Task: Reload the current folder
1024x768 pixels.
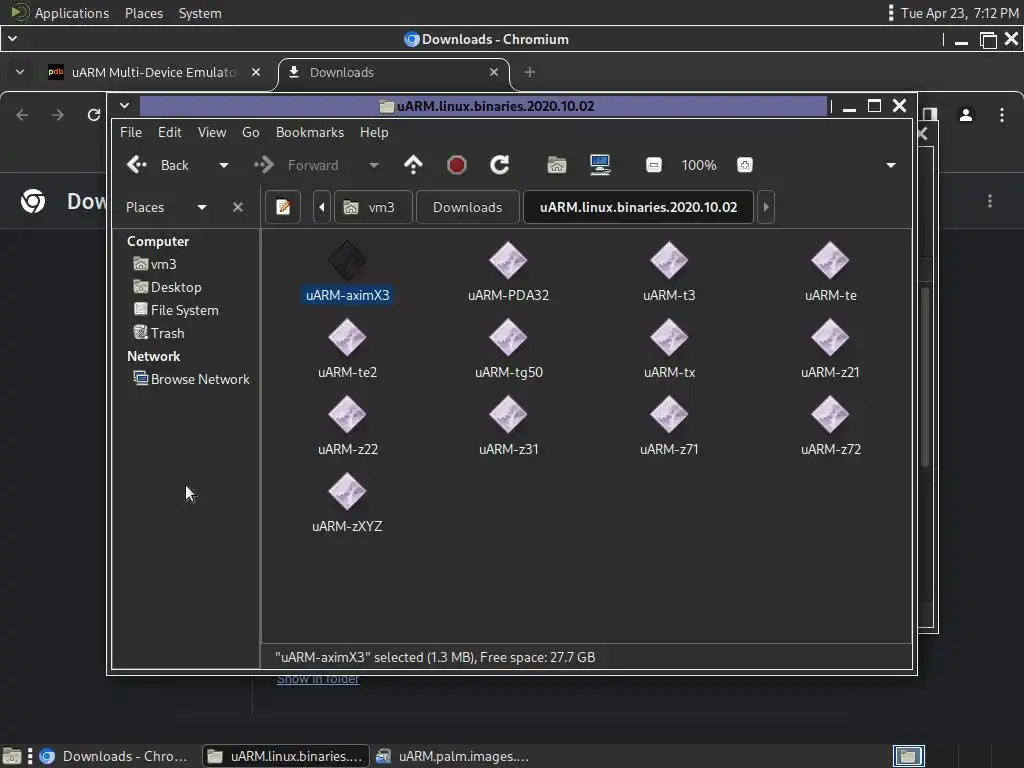Action: pyautogui.click(x=500, y=165)
